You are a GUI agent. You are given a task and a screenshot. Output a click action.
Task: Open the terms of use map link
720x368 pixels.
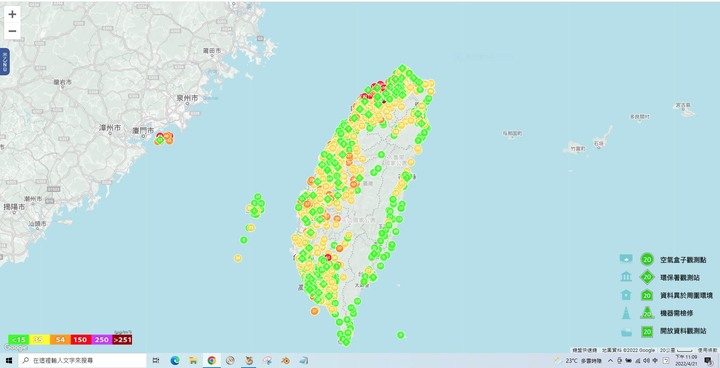coord(707,350)
